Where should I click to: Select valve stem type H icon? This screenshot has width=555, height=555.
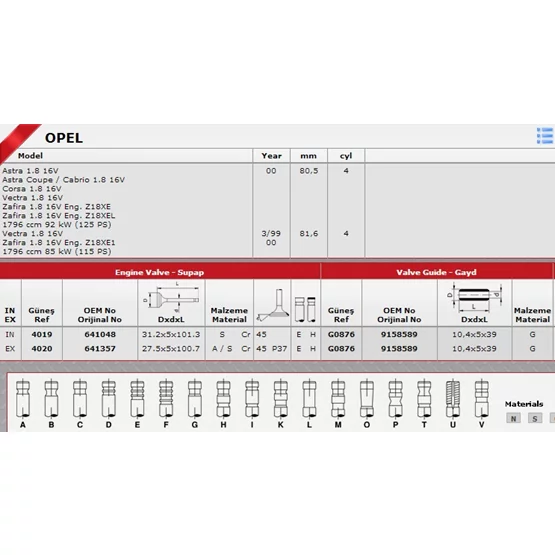pyautogui.click(x=223, y=399)
